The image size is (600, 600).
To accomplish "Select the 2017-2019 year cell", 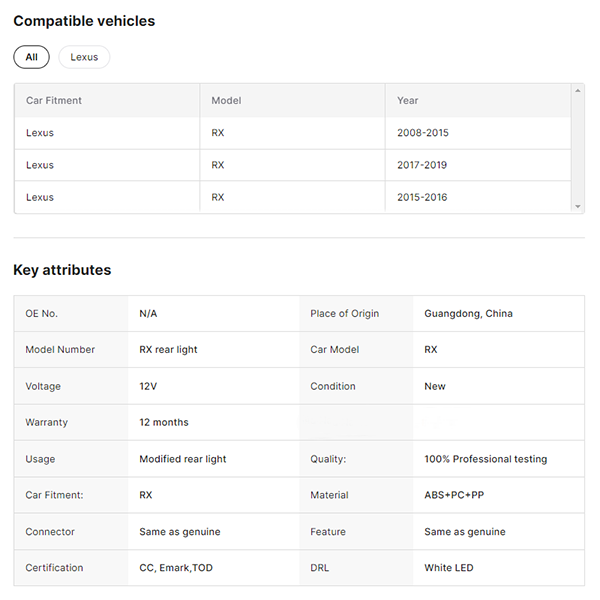I will click(422, 165).
